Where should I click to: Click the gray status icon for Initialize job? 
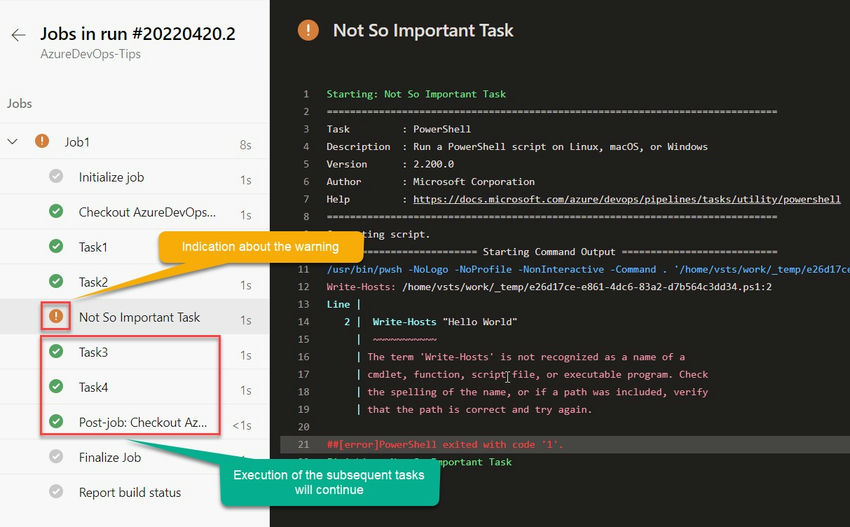pos(56,176)
